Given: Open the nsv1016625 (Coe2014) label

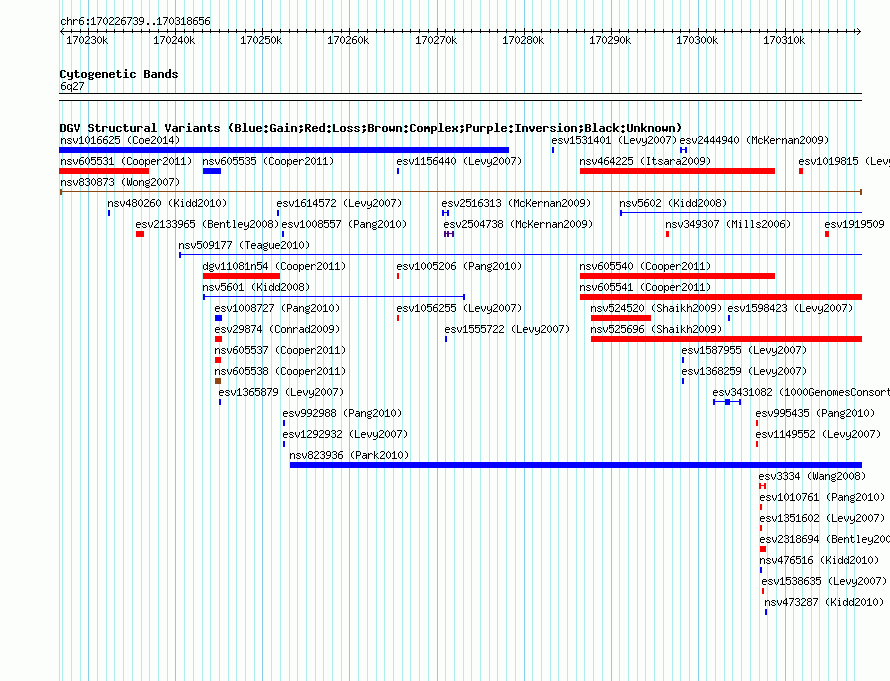Looking at the screenshot, I should pyautogui.click(x=120, y=140).
